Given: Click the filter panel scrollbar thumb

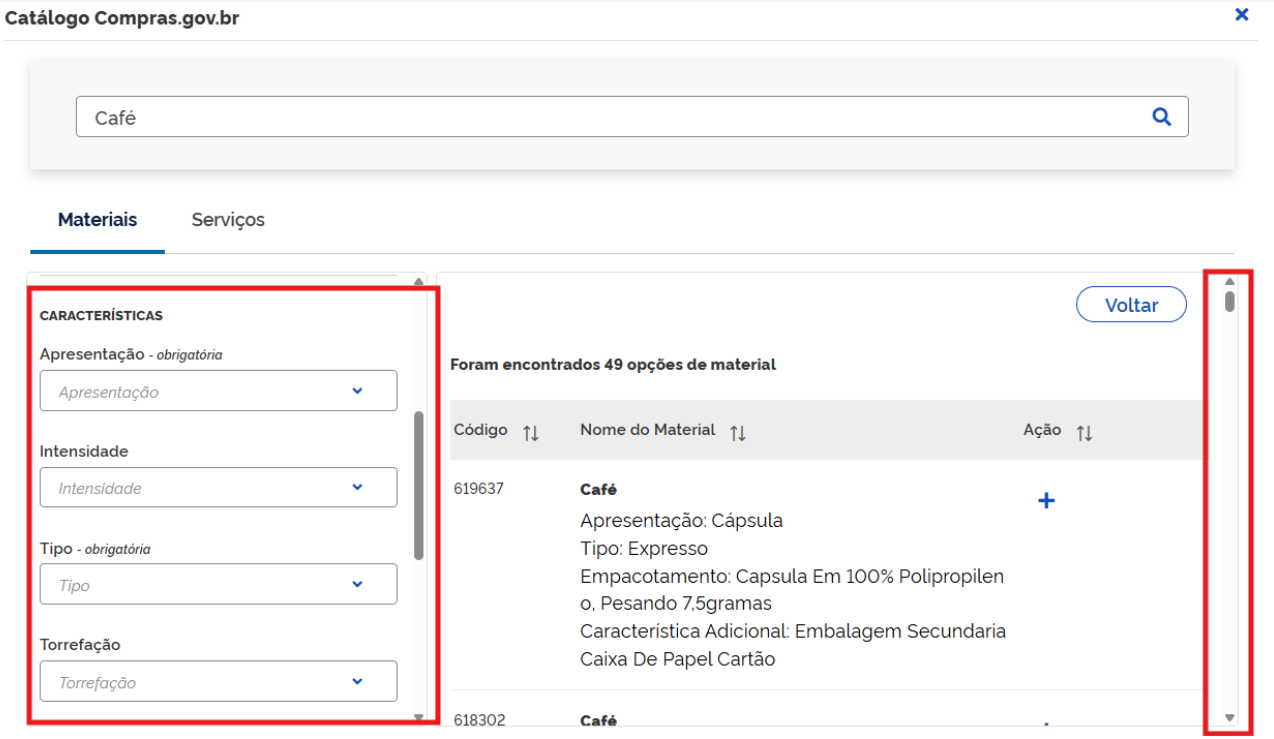Looking at the screenshot, I should pyautogui.click(x=418, y=485).
